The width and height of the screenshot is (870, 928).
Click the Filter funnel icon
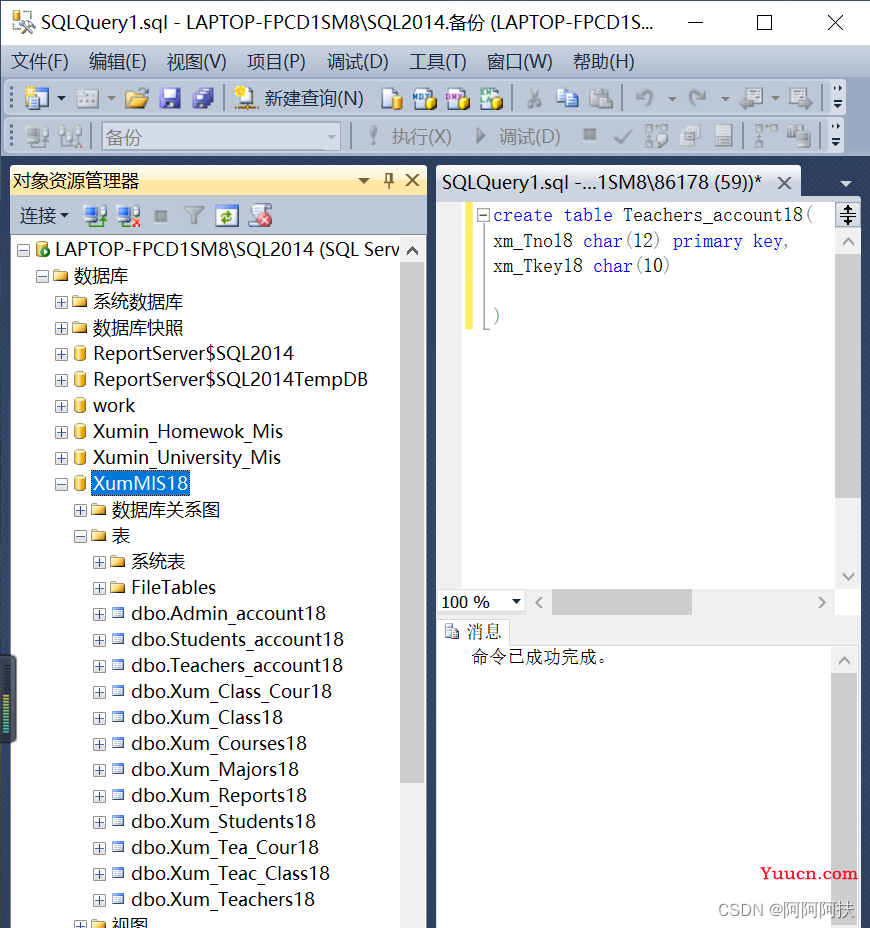(x=194, y=215)
